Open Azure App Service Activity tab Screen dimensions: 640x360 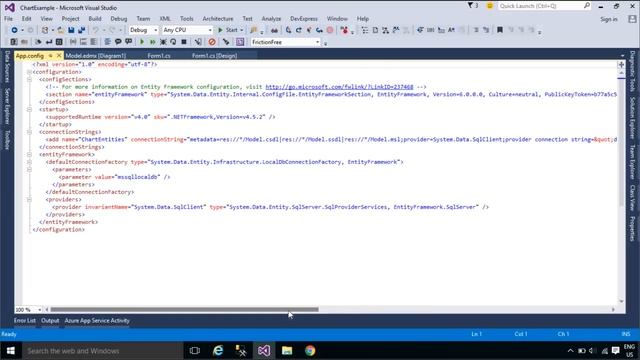[x=97, y=321]
